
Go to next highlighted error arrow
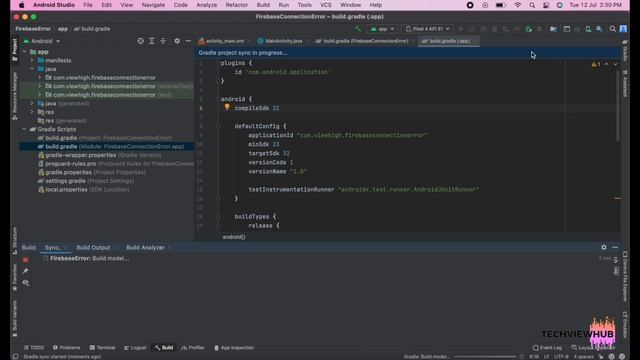[616, 64]
